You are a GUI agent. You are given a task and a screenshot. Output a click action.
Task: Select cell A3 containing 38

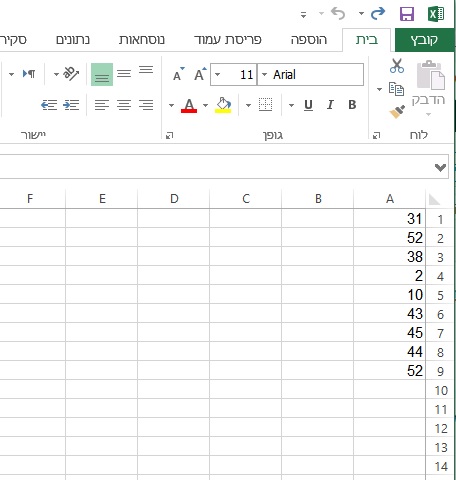point(390,257)
